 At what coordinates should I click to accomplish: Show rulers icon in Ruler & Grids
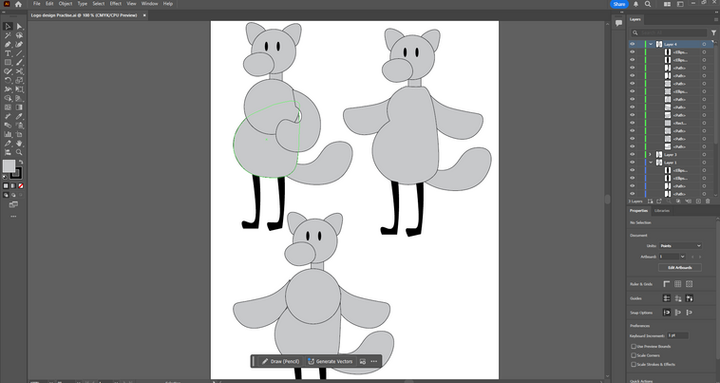(x=667, y=284)
